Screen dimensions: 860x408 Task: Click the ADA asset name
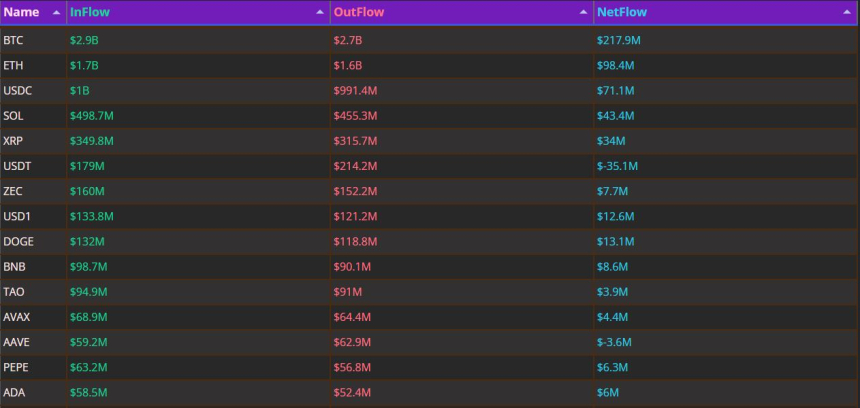pos(14,393)
